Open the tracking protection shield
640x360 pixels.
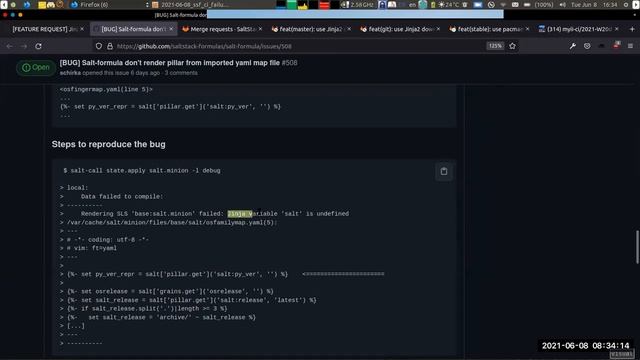99,46
